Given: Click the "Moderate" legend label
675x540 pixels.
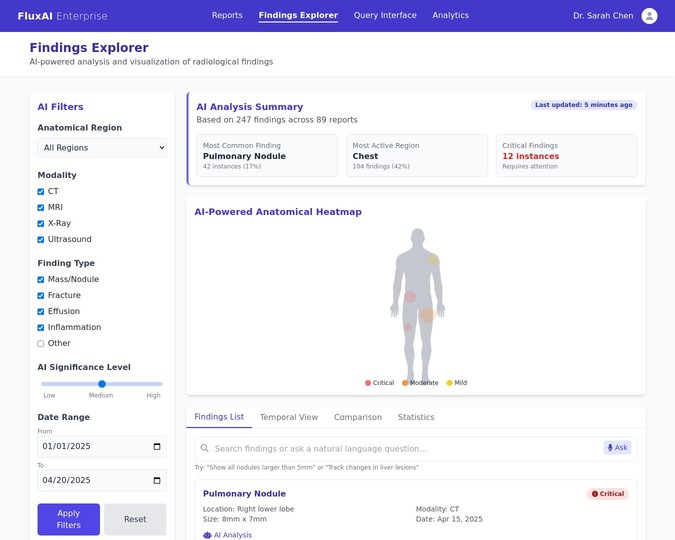Looking at the screenshot, I should [x=424, y=383].
